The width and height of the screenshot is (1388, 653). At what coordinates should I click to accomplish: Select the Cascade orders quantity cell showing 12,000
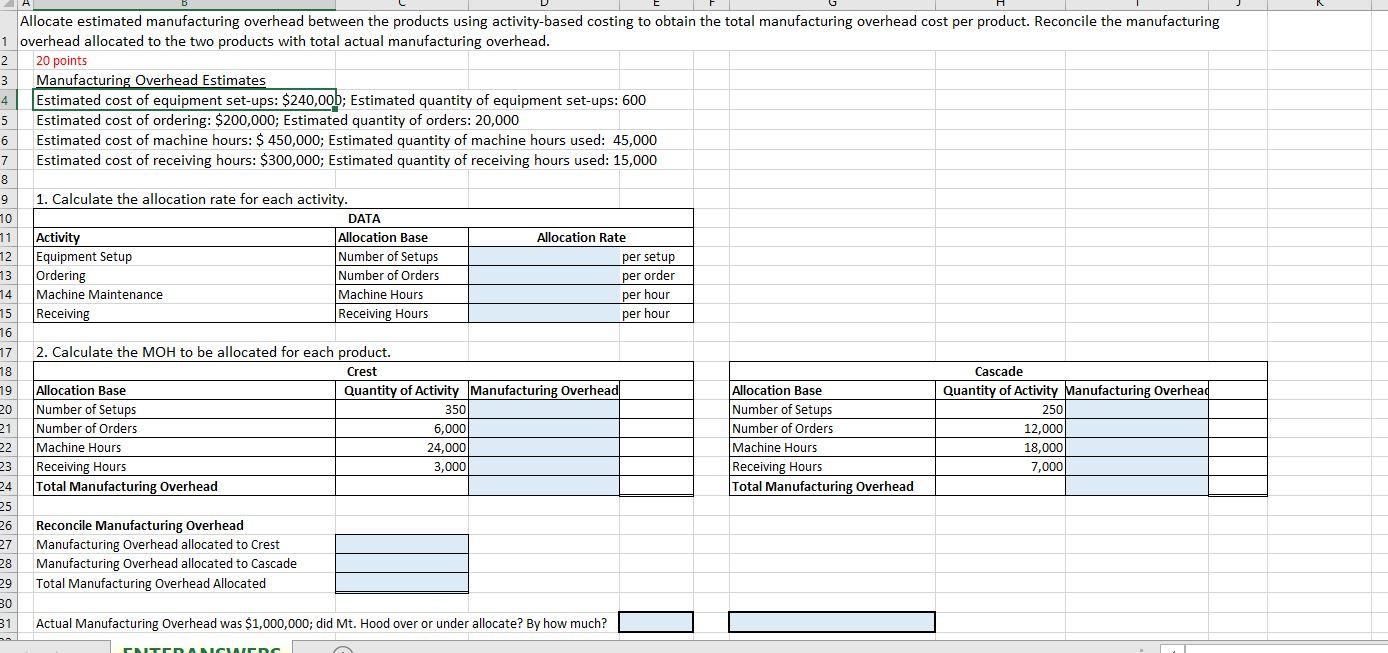(1000, 428)
